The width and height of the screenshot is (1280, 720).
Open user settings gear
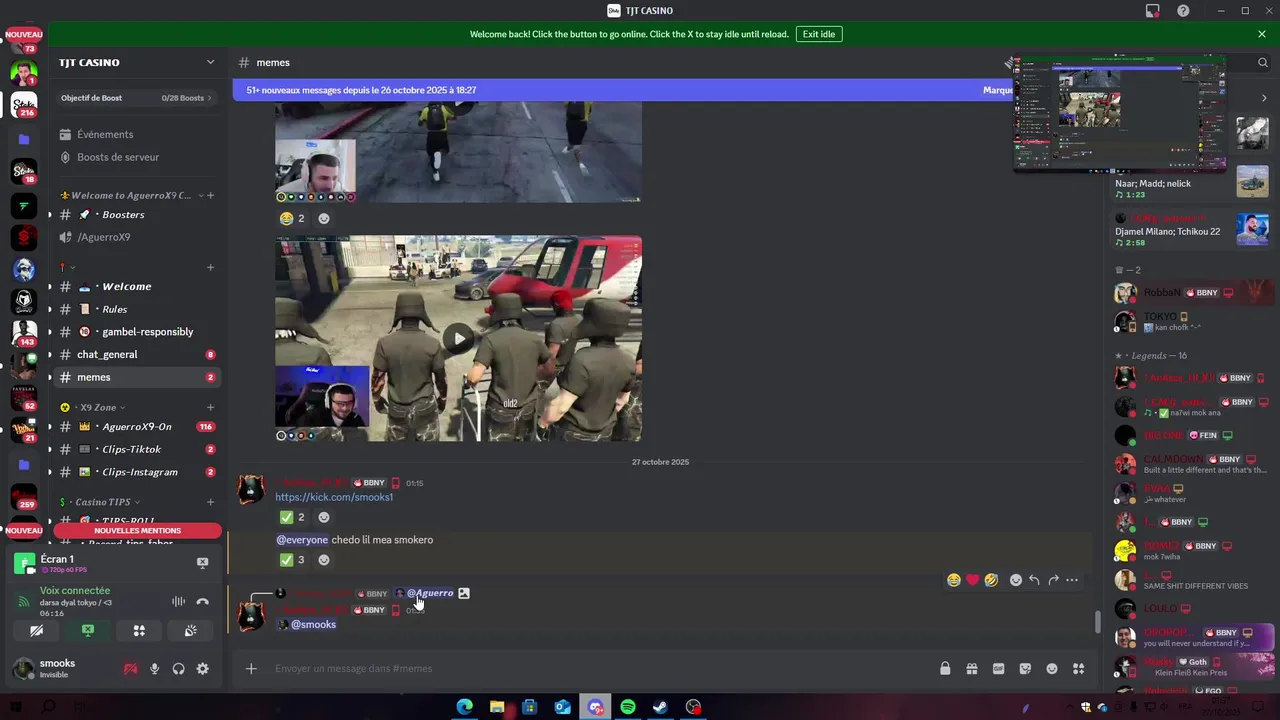tap(202, 669)
